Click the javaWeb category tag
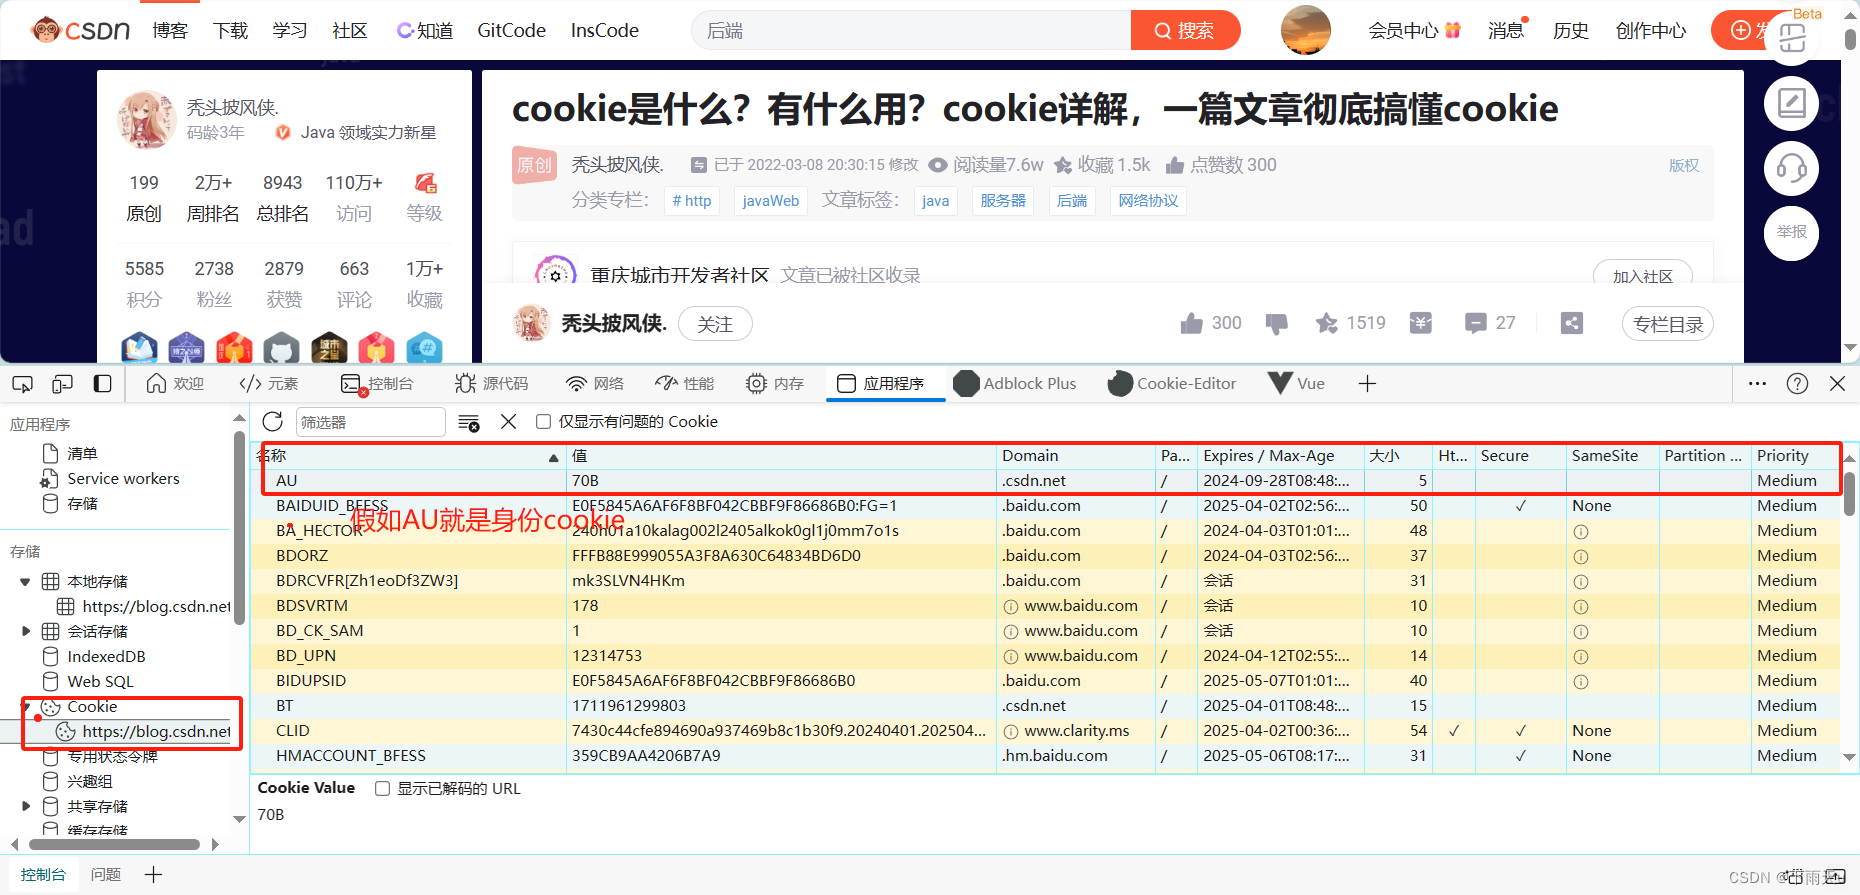This screenshot has height=895, width=1860. tap(771, 201)
